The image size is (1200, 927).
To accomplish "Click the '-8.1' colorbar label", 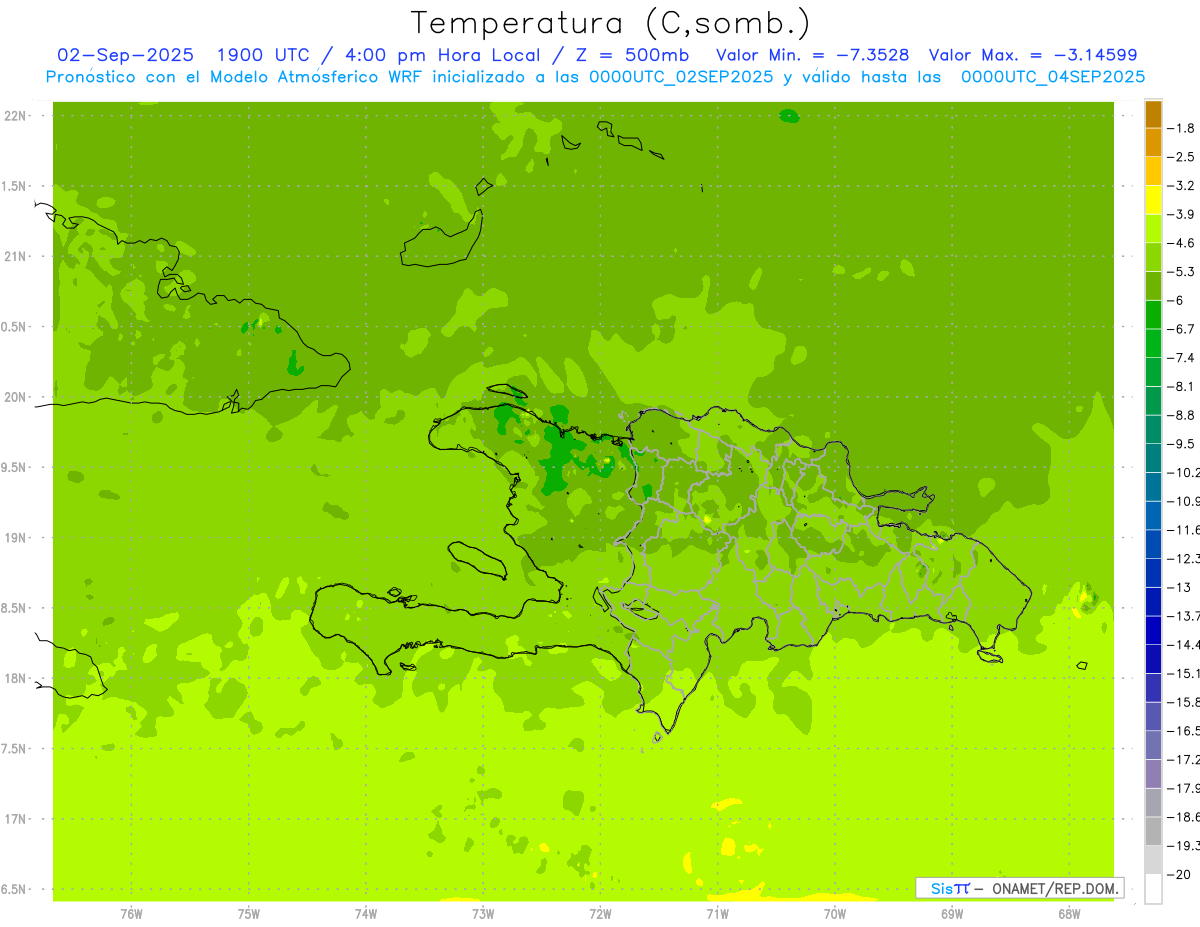I will (x=1181, y=387).
